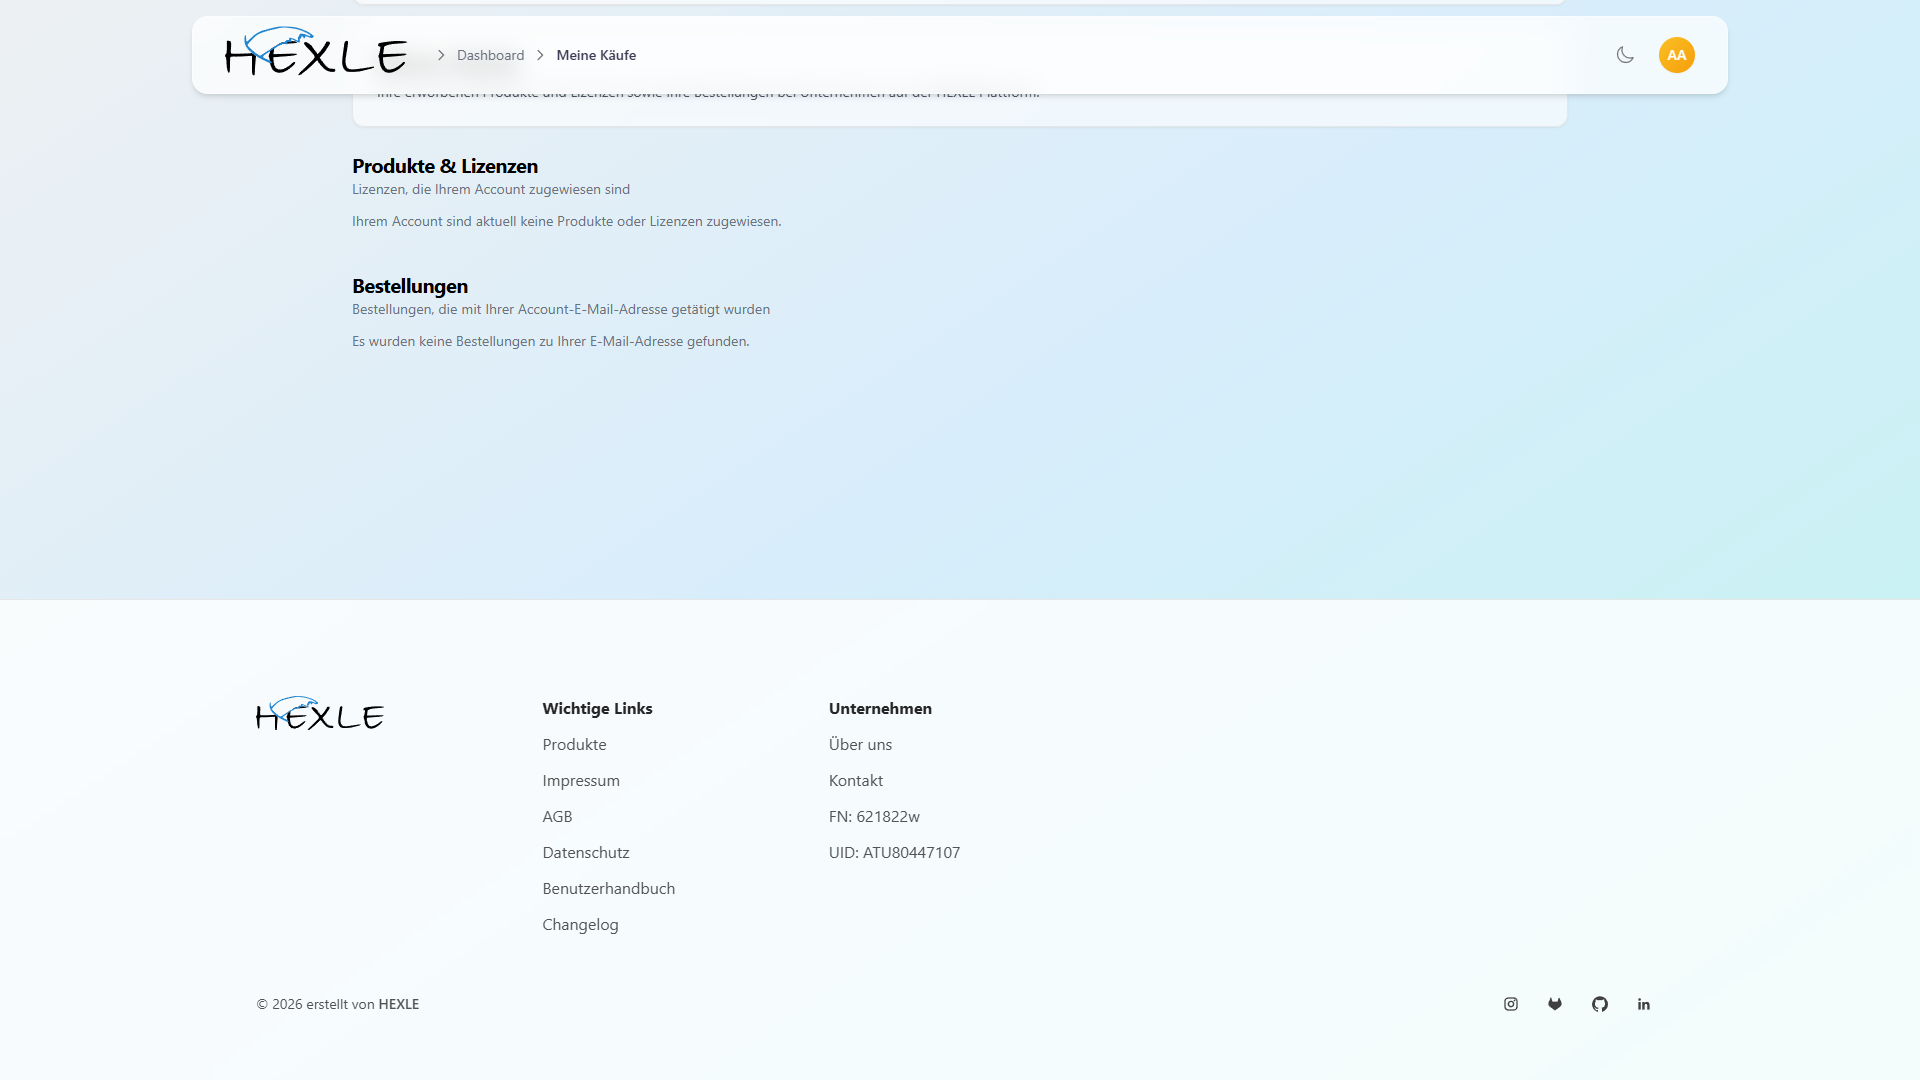
Task: Click the Wichtige Links heading
Action: tap(597, 708)
